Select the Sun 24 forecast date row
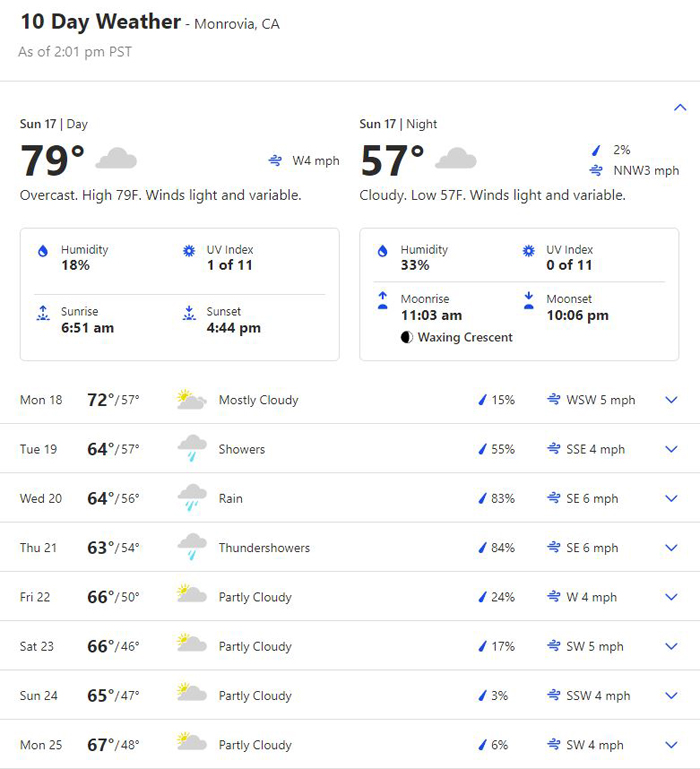Image resolution: width=700 pixels, height=769 pixels. (350, 695)
